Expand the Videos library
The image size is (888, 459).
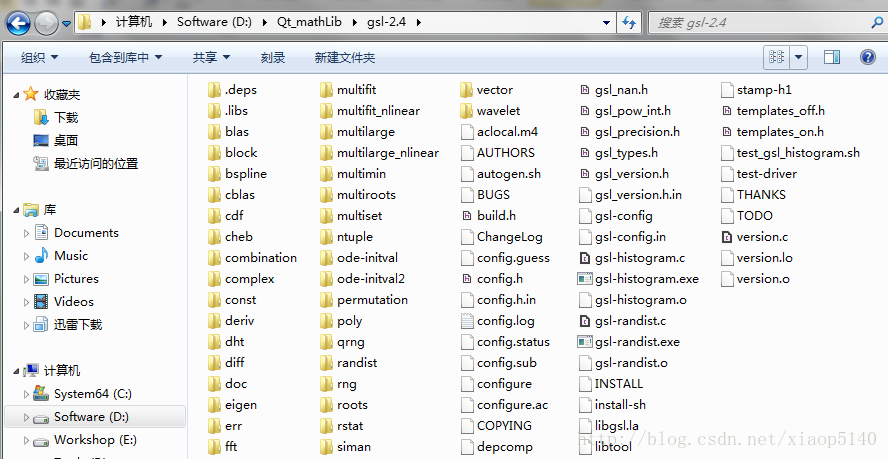(26, 302)
